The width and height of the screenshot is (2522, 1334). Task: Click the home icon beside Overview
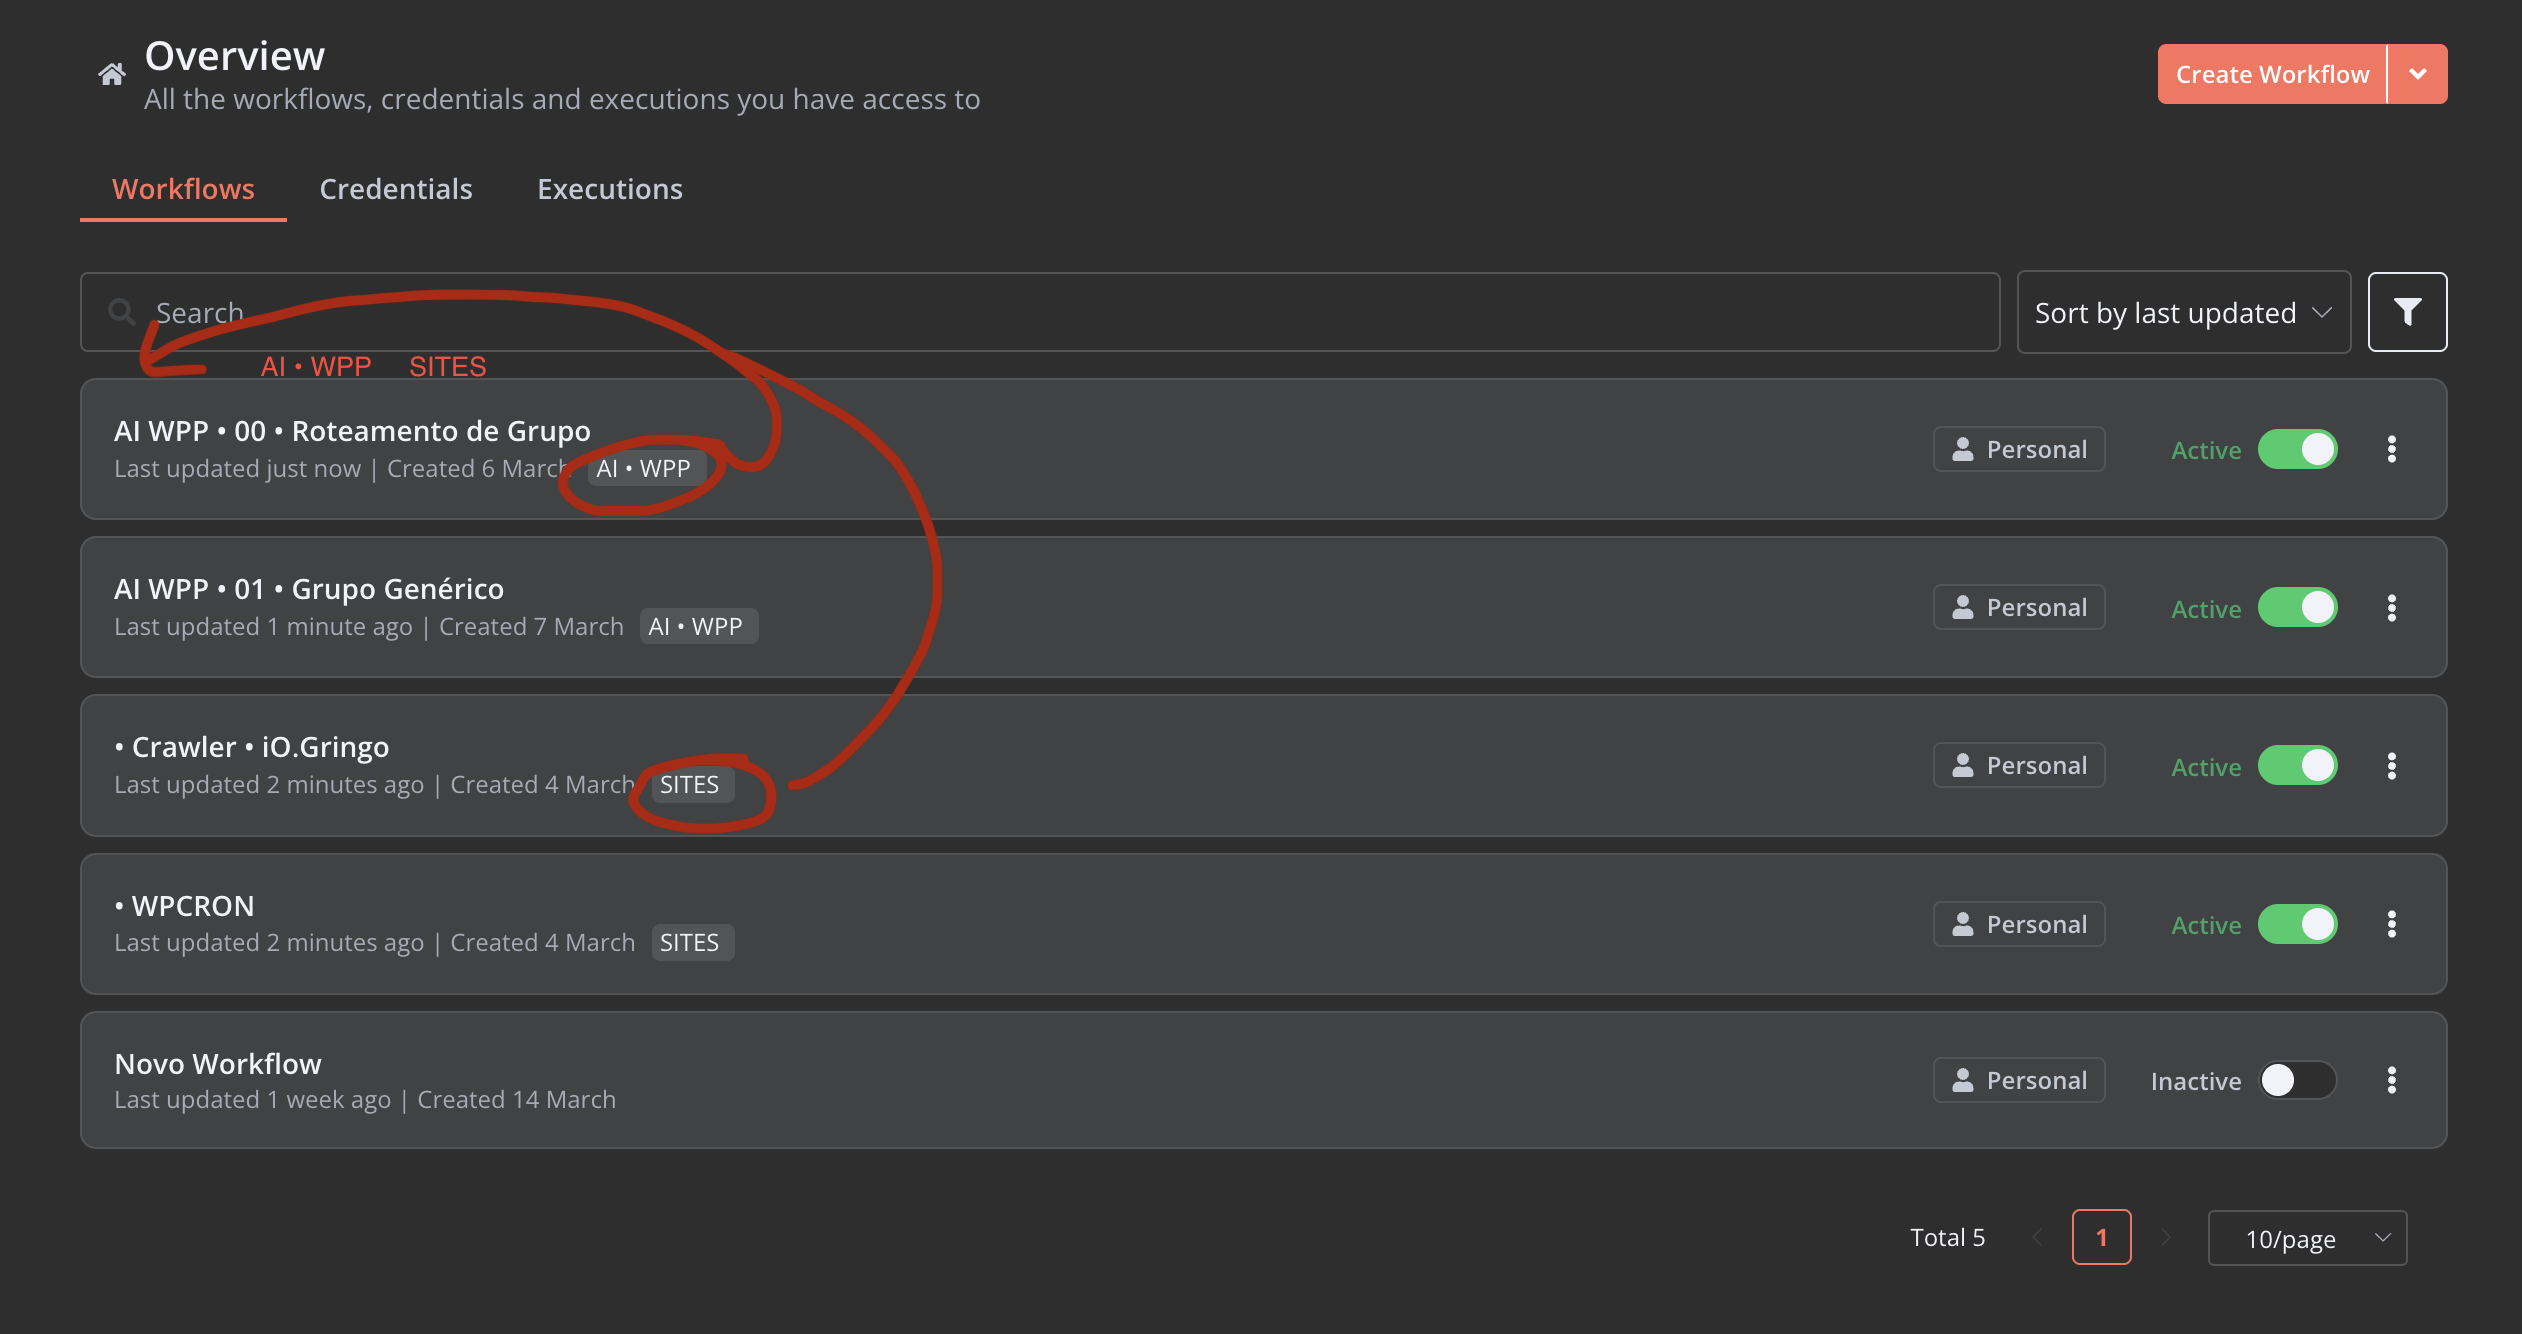(x=111, y=74)
